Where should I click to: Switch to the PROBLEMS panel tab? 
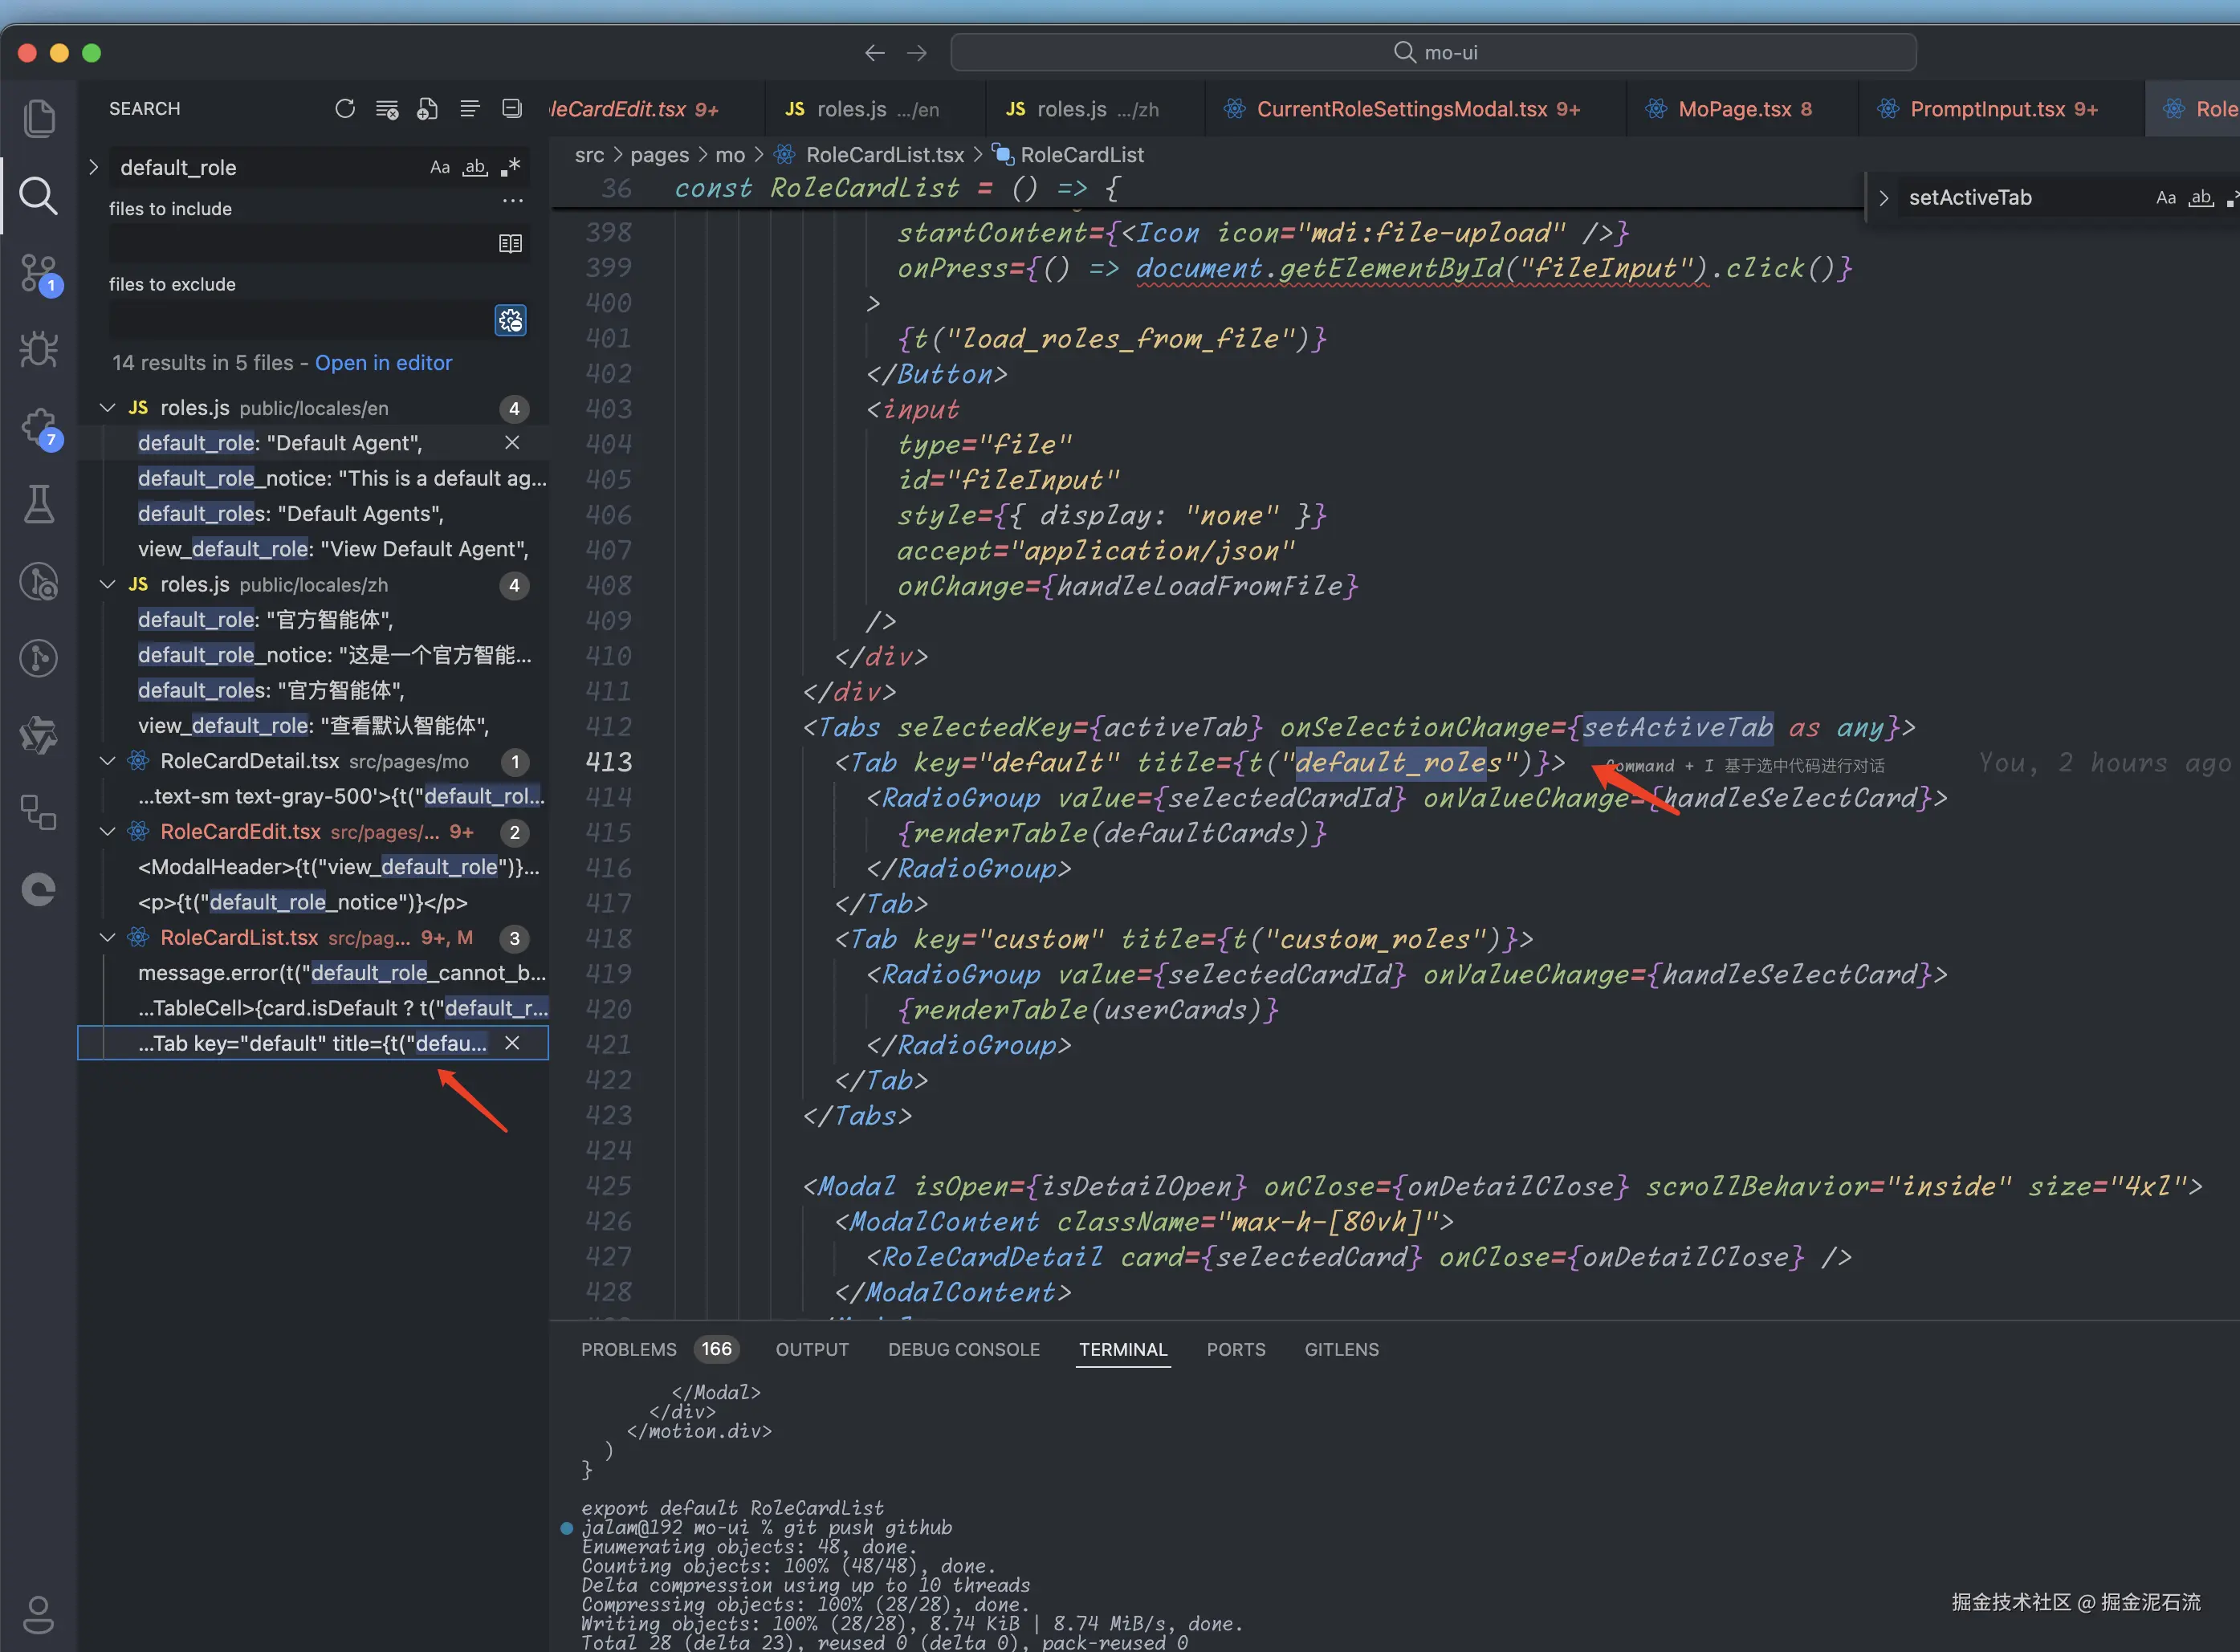(628, 1349)
